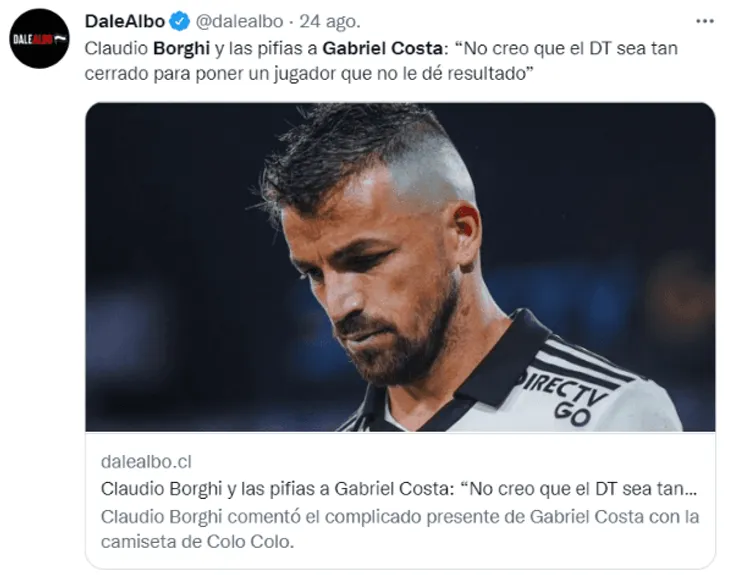The height and width of the screenshot is (575, 733).
Task: Click the blue verified badge
Action: 180,22
